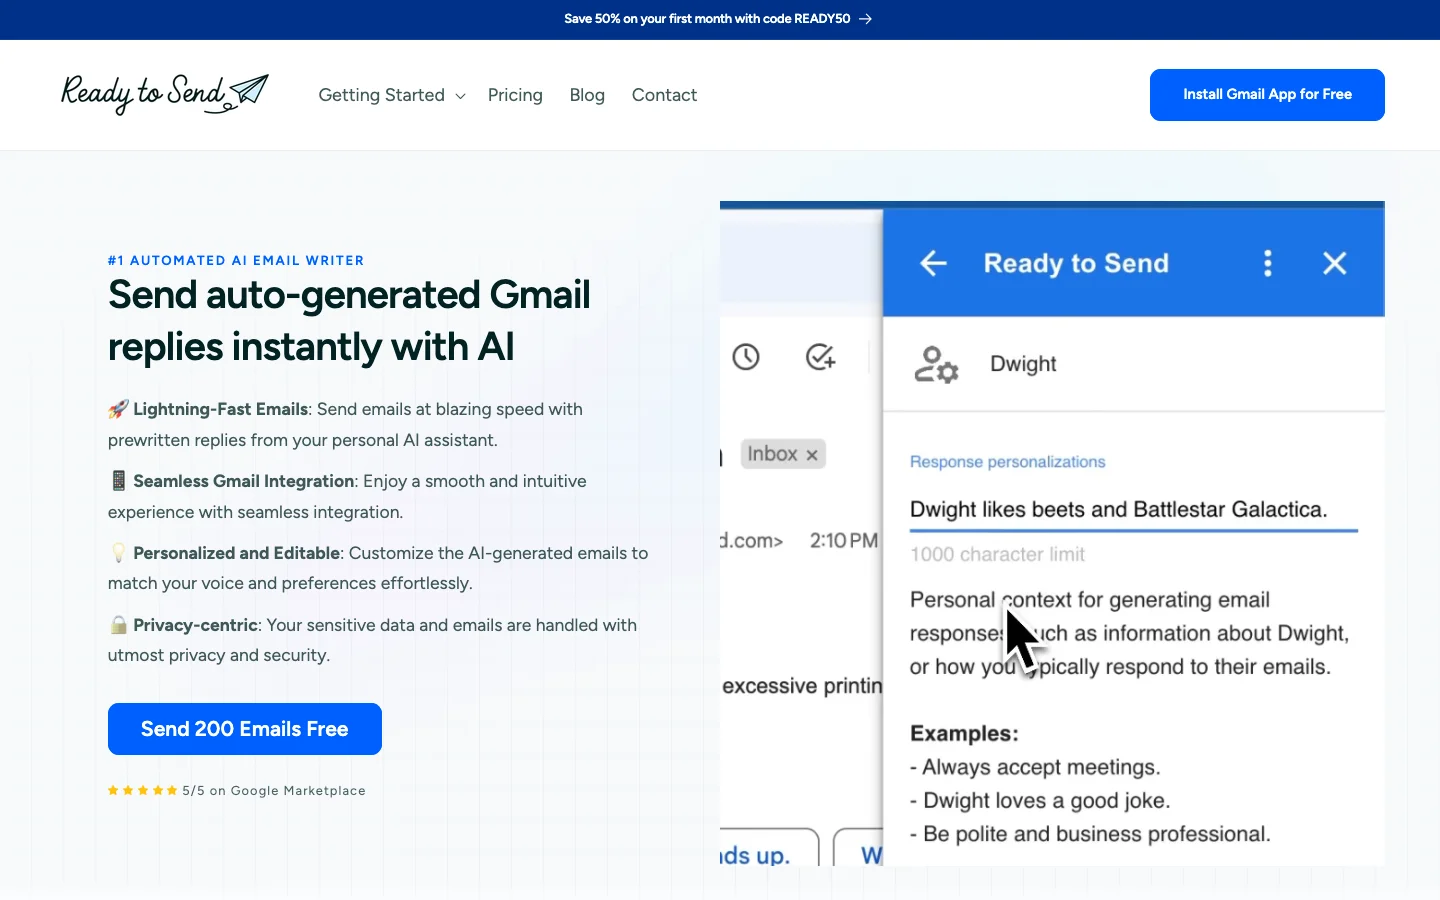The height and width of the screenshot is (900, 1440).
Task: Click the '1000 character limit' hint
Action: [997, 554]
